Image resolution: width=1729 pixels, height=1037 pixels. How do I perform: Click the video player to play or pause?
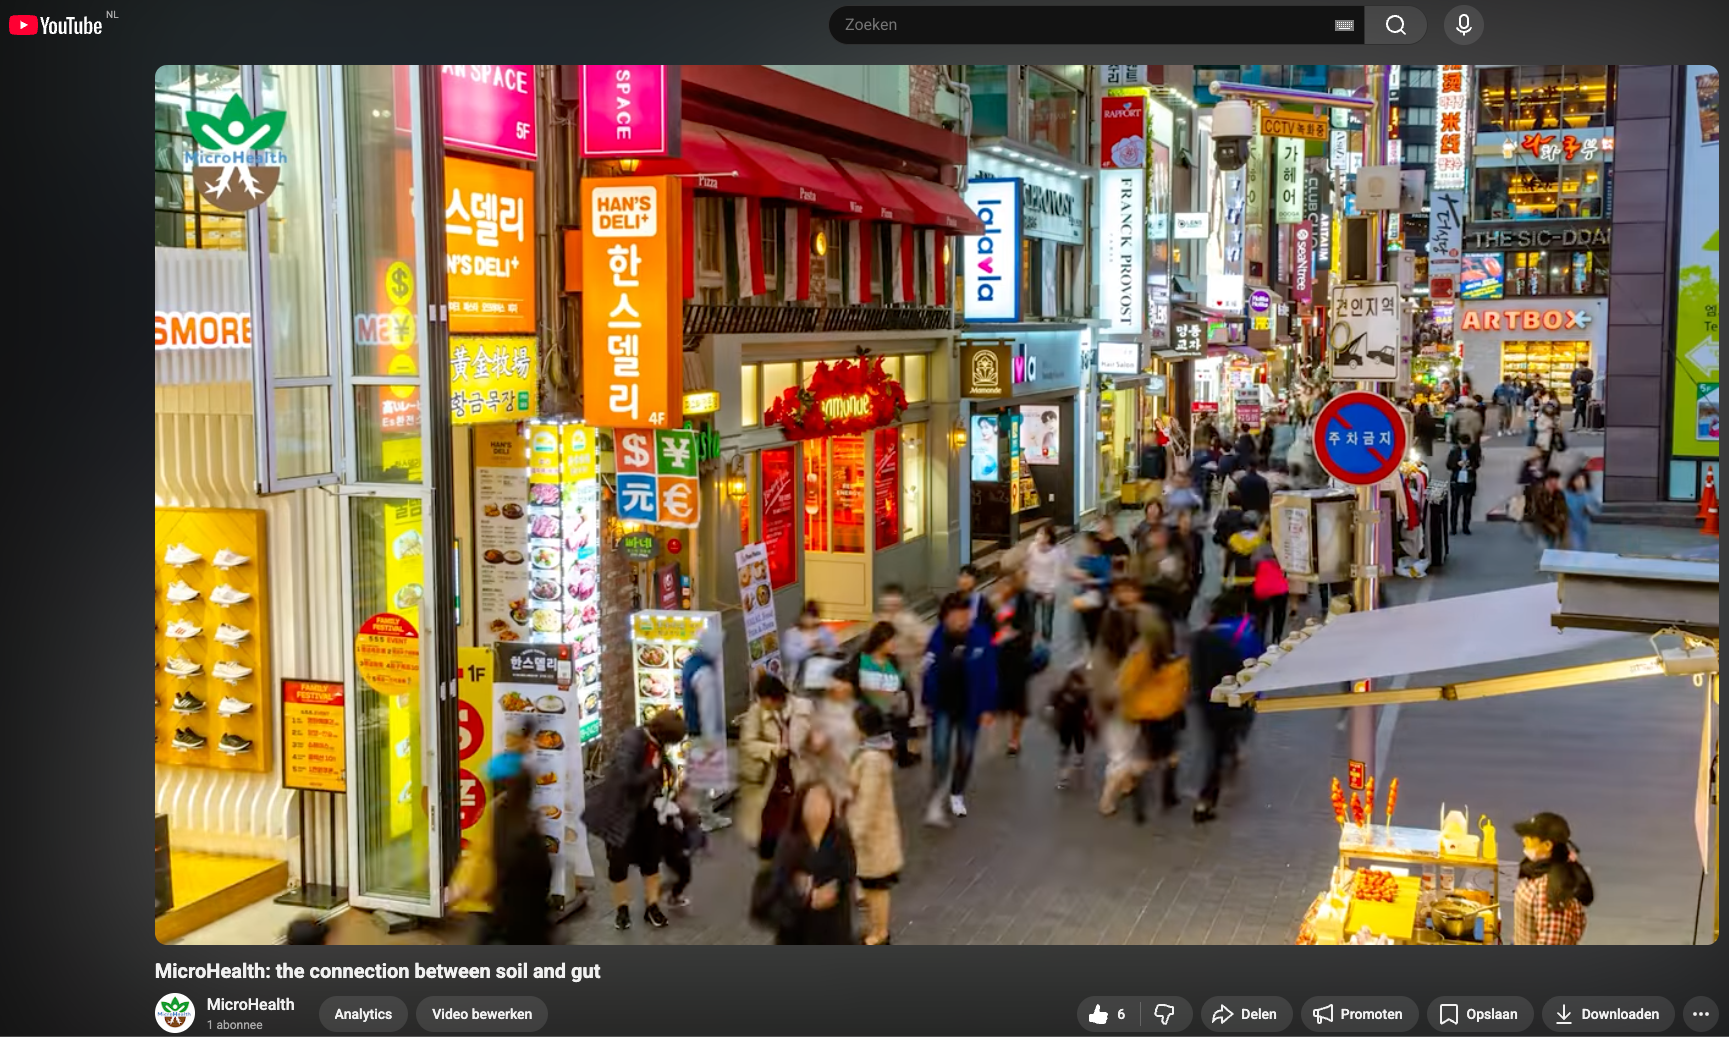tap(936, 504)
